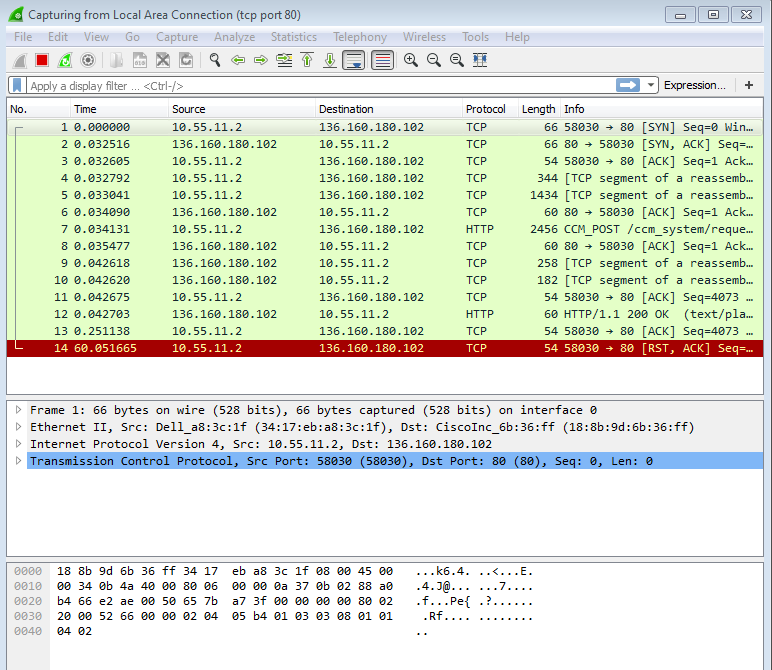772x670 pixels.
Task: Select packet 10 with length 182
Action: 385,280
